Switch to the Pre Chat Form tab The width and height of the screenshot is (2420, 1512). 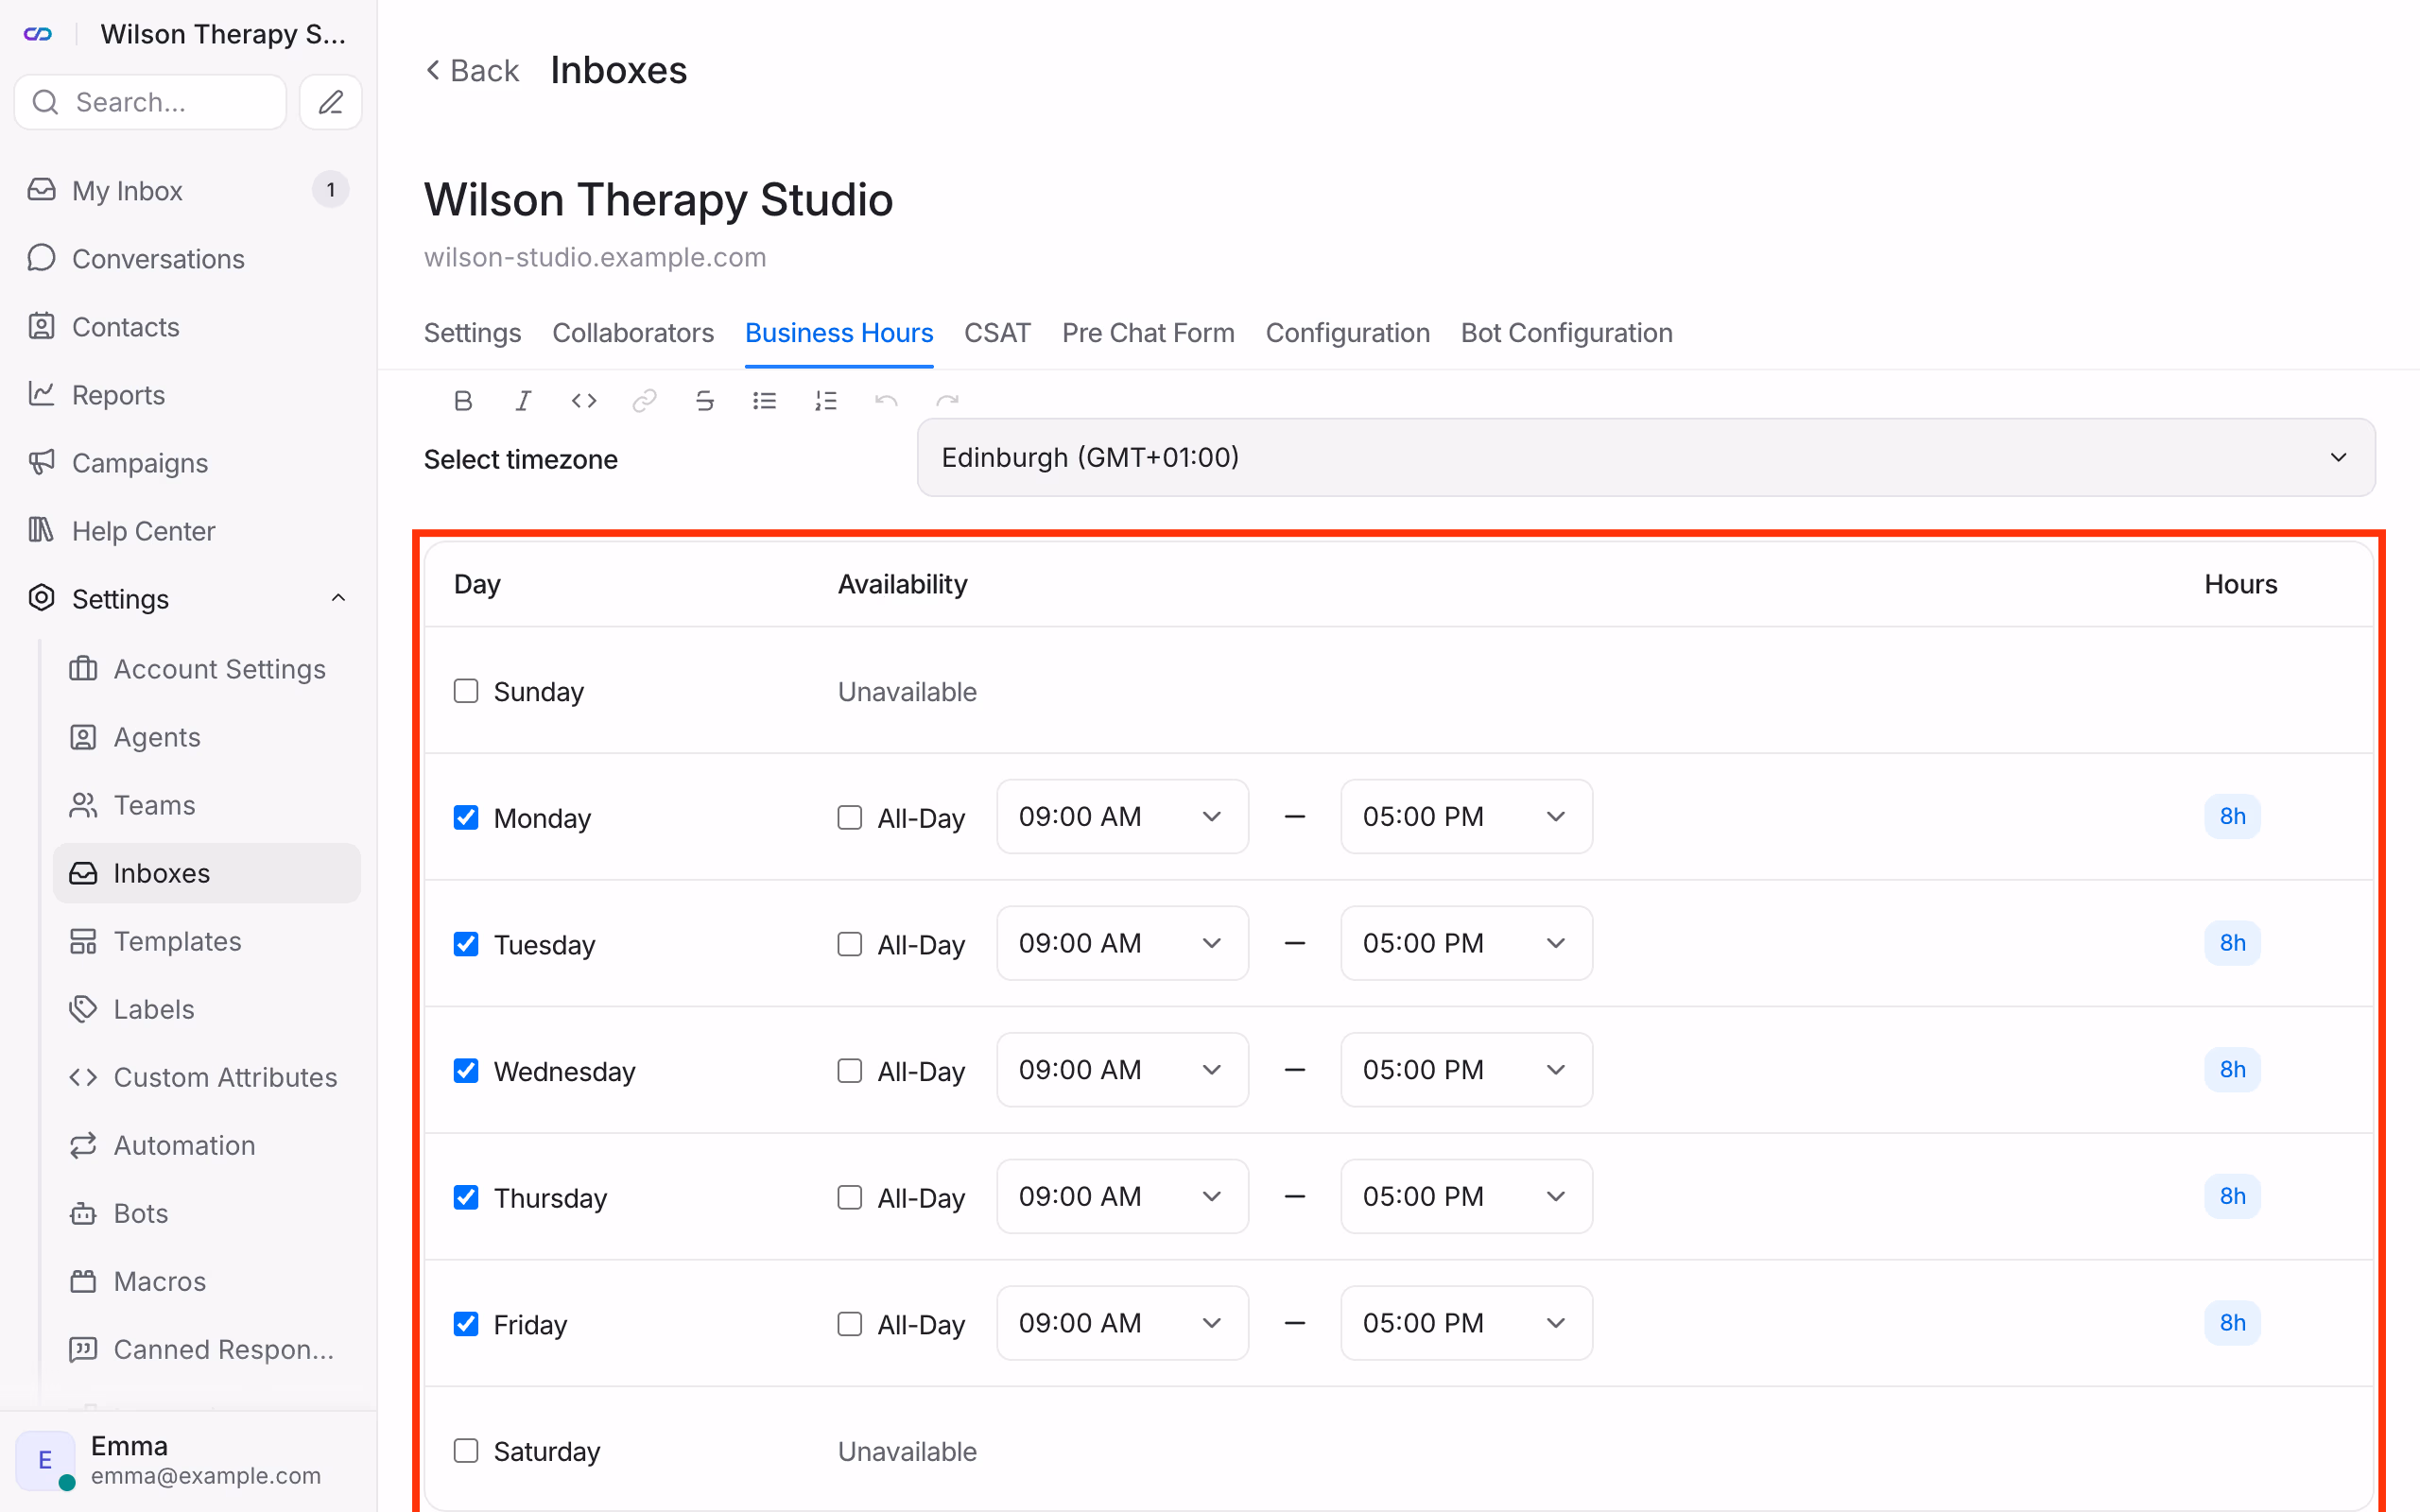click(1148, 333)
